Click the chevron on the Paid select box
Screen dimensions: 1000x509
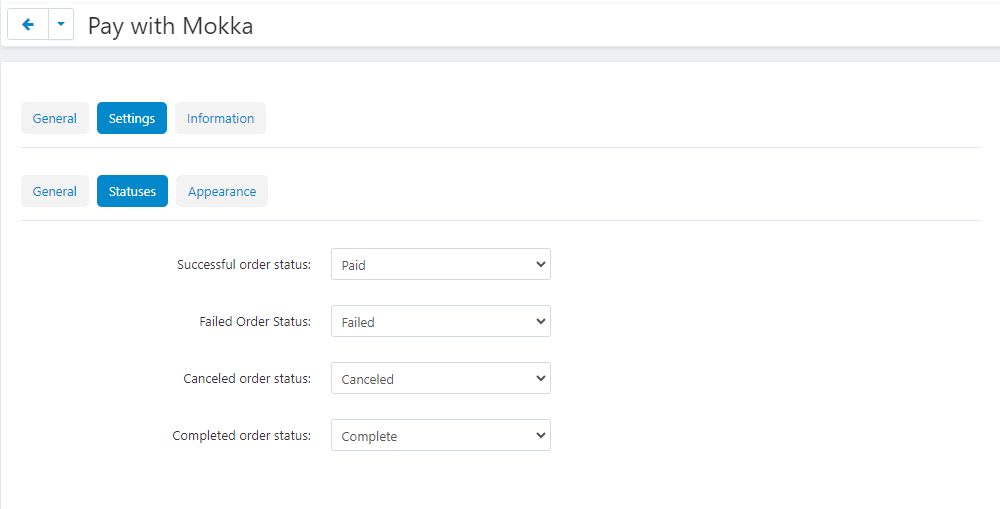click(x=541, y=265)
